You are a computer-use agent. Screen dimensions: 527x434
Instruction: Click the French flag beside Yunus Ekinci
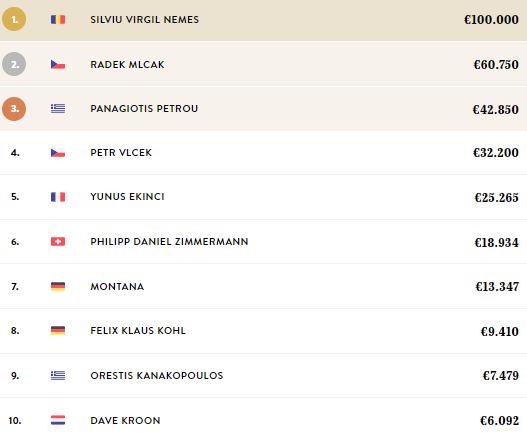[x=58, y=197]
